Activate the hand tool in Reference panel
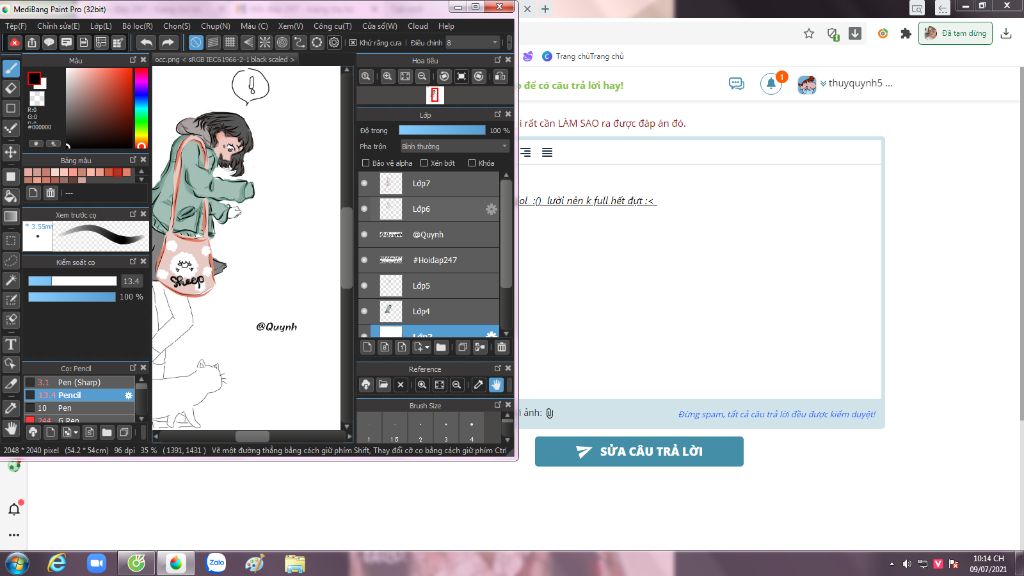The height and width of the screenshot is (576, 1024). click(x=496, y=385)
